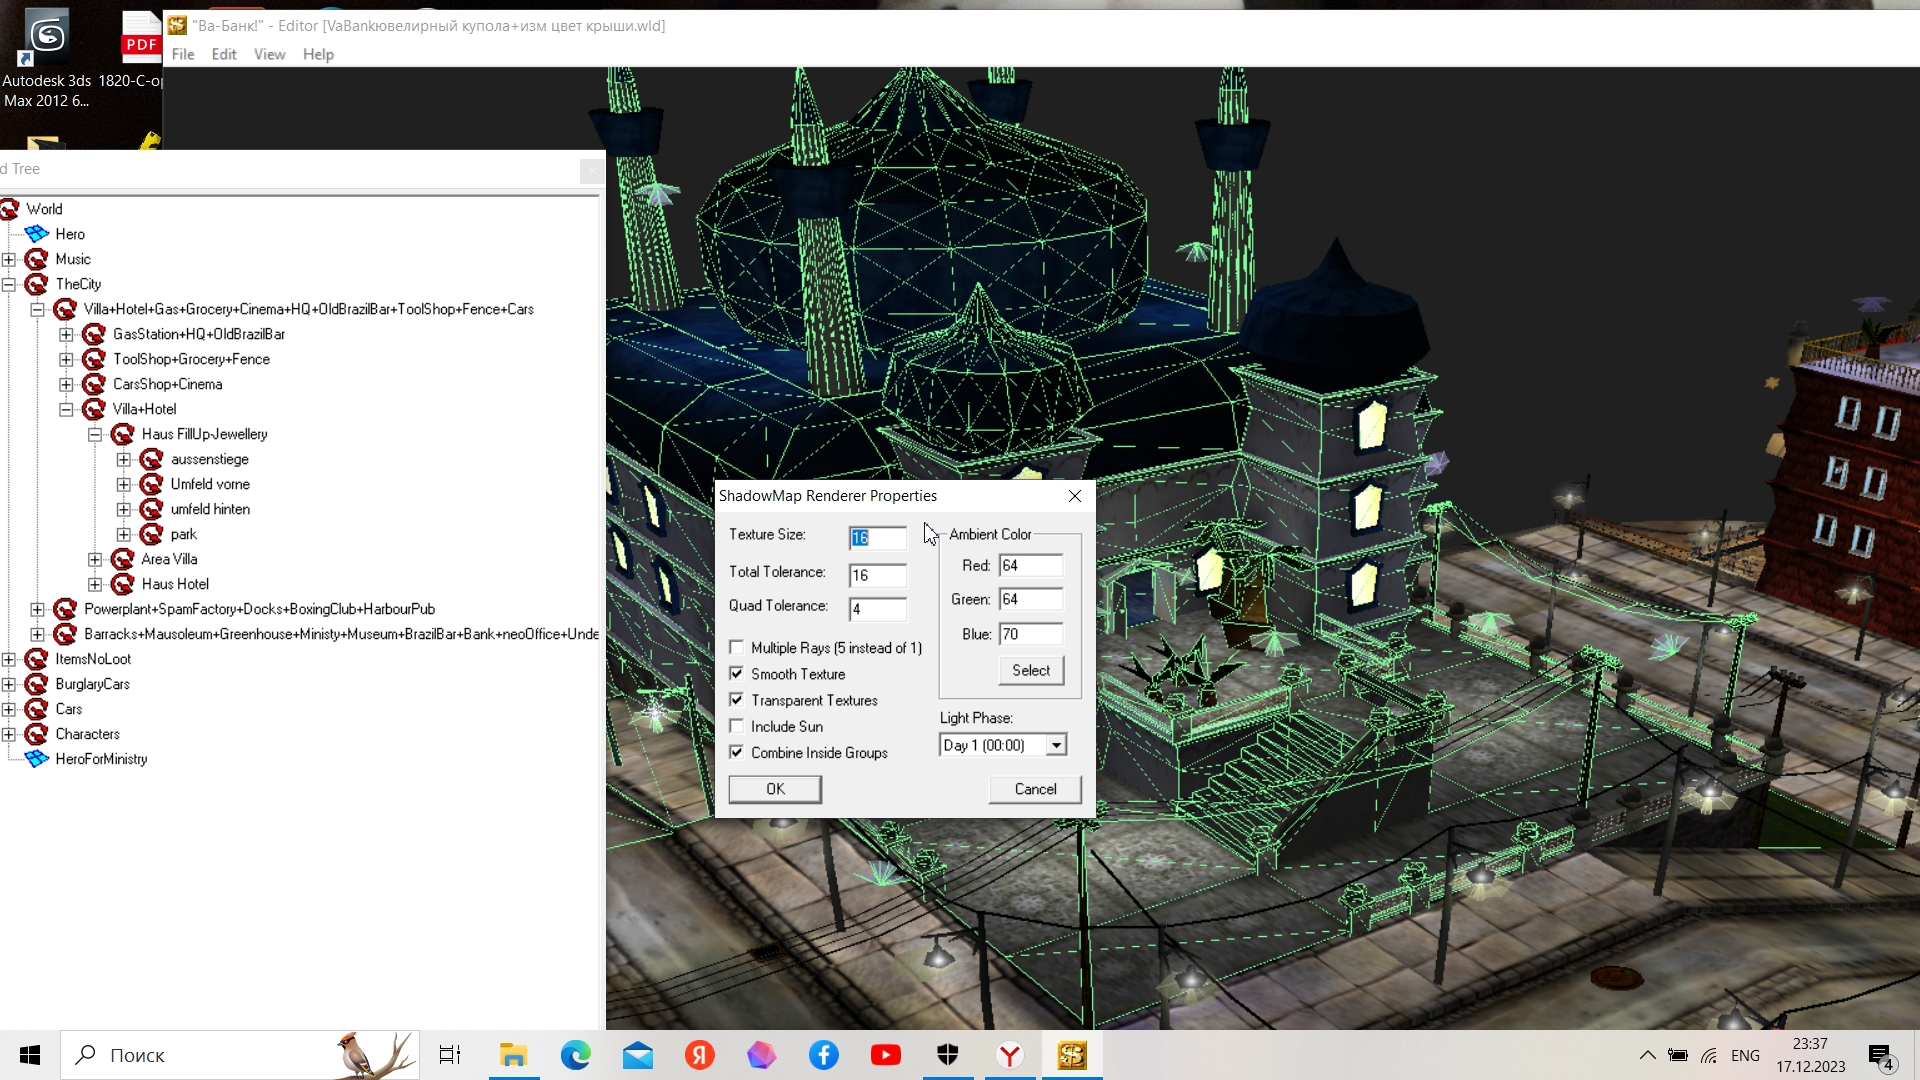The width and height of the screenshot is (1920, 1080).
Task: Click Select to choose ambient color
Action: [x=1031, y=670]
